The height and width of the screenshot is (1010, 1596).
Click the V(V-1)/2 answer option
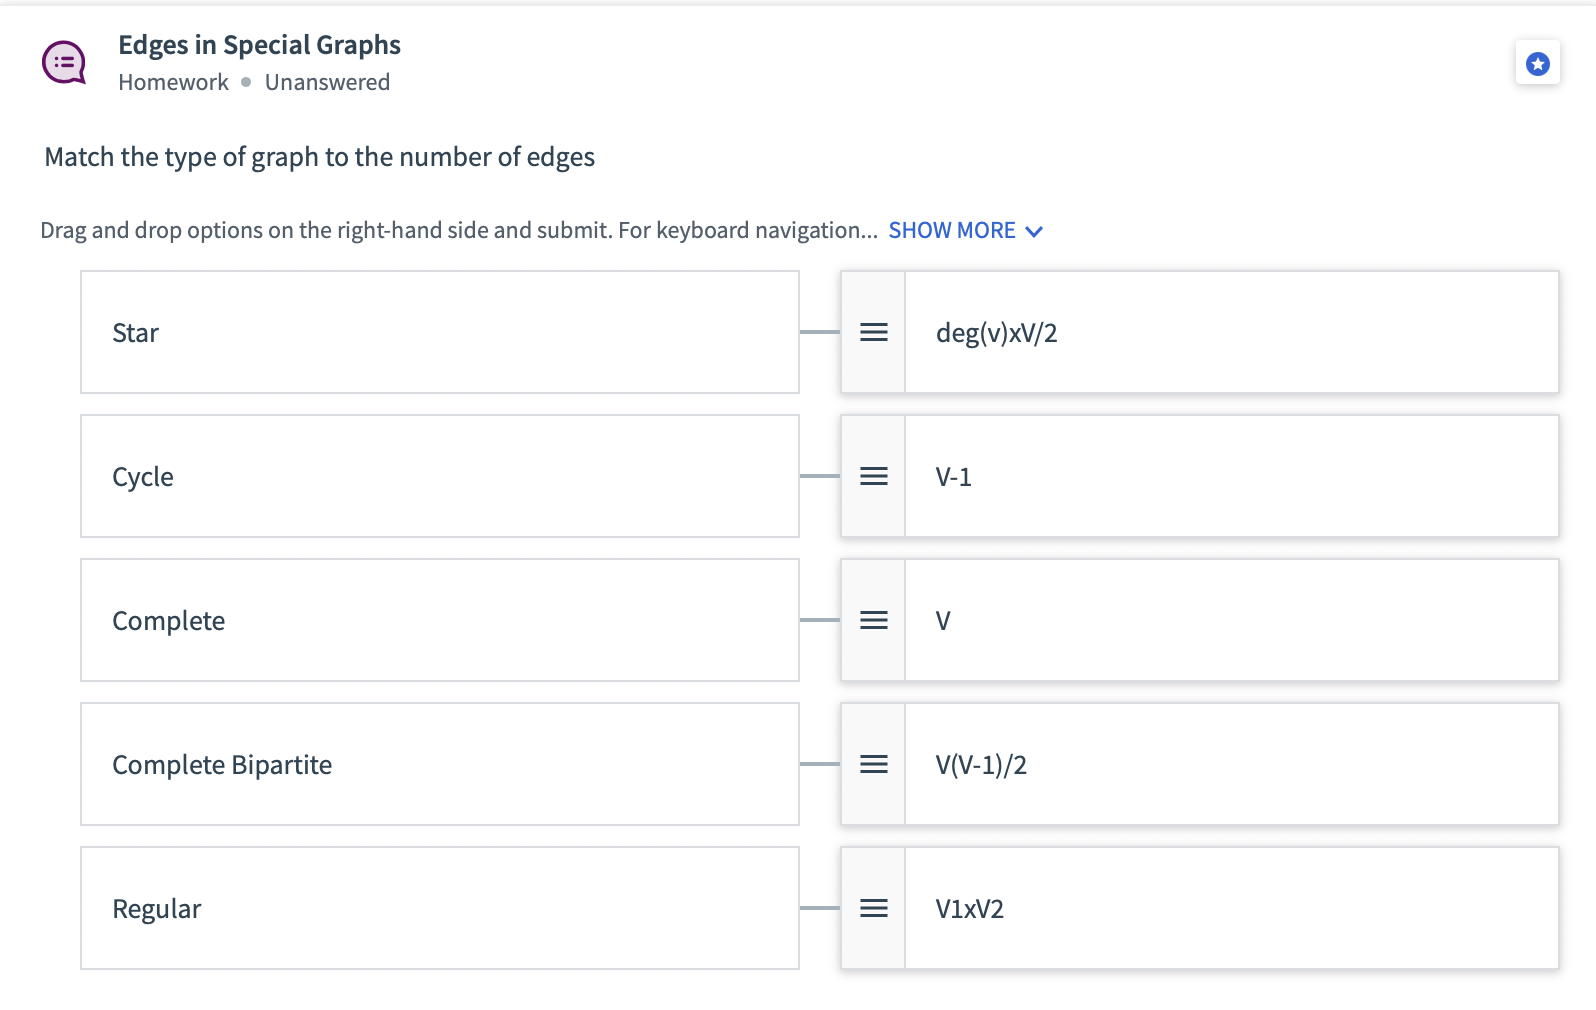pyautogui.click(x=1230, y=764)
